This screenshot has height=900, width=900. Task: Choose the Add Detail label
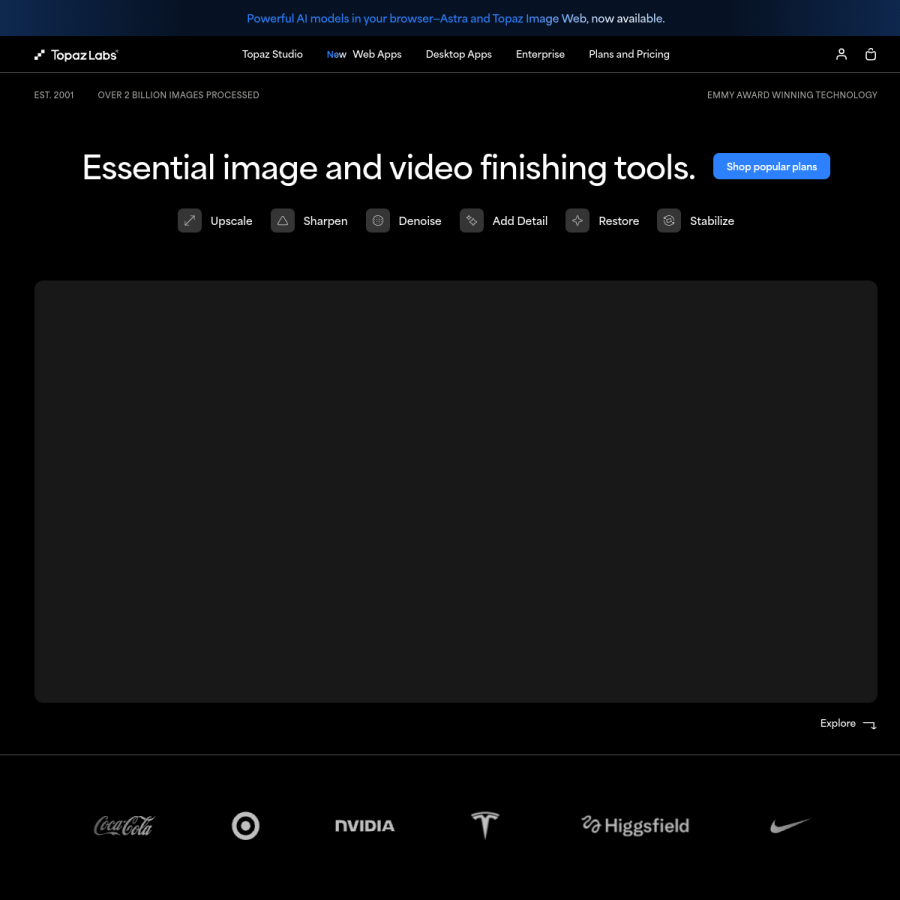(x=520, y=221)
